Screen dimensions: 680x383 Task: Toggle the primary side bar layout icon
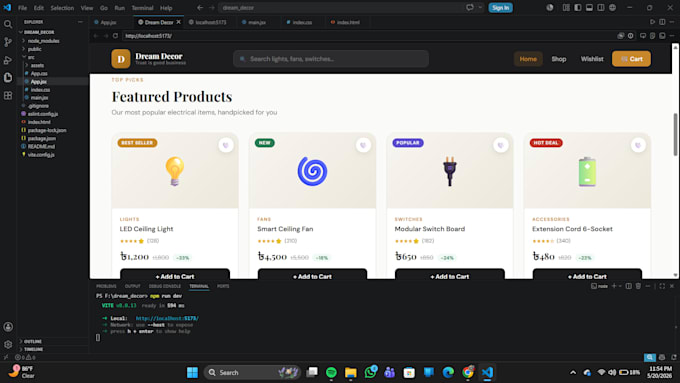click(x=578, y=8)
